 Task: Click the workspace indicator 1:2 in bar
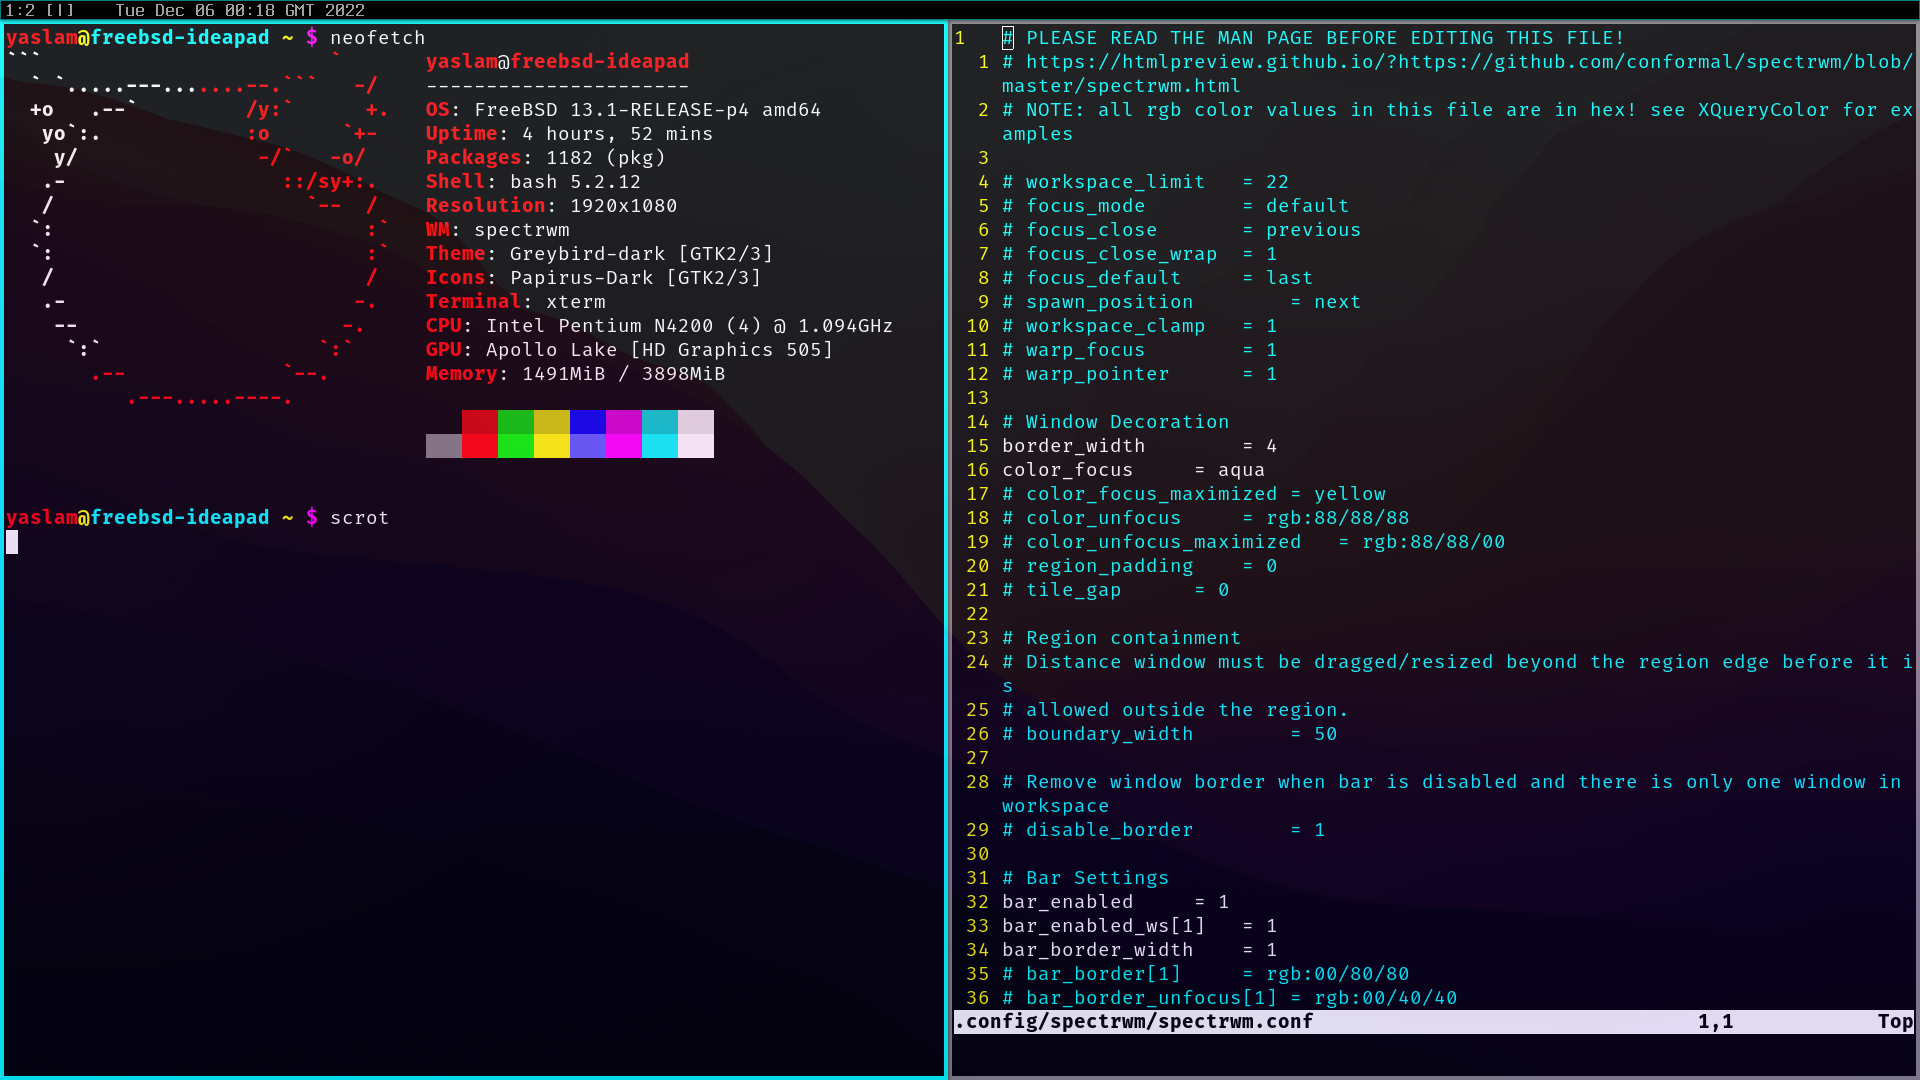pos(20,10)
